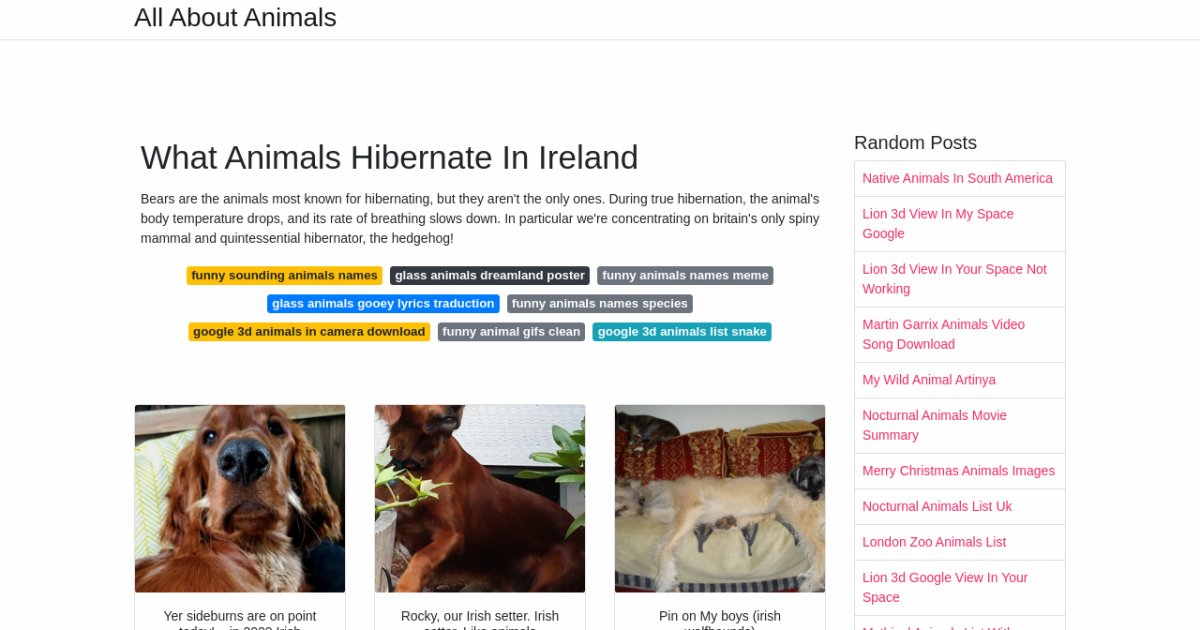Open the All About Animals home link
The image size is (1200, 630).
[x=235, y=18]
